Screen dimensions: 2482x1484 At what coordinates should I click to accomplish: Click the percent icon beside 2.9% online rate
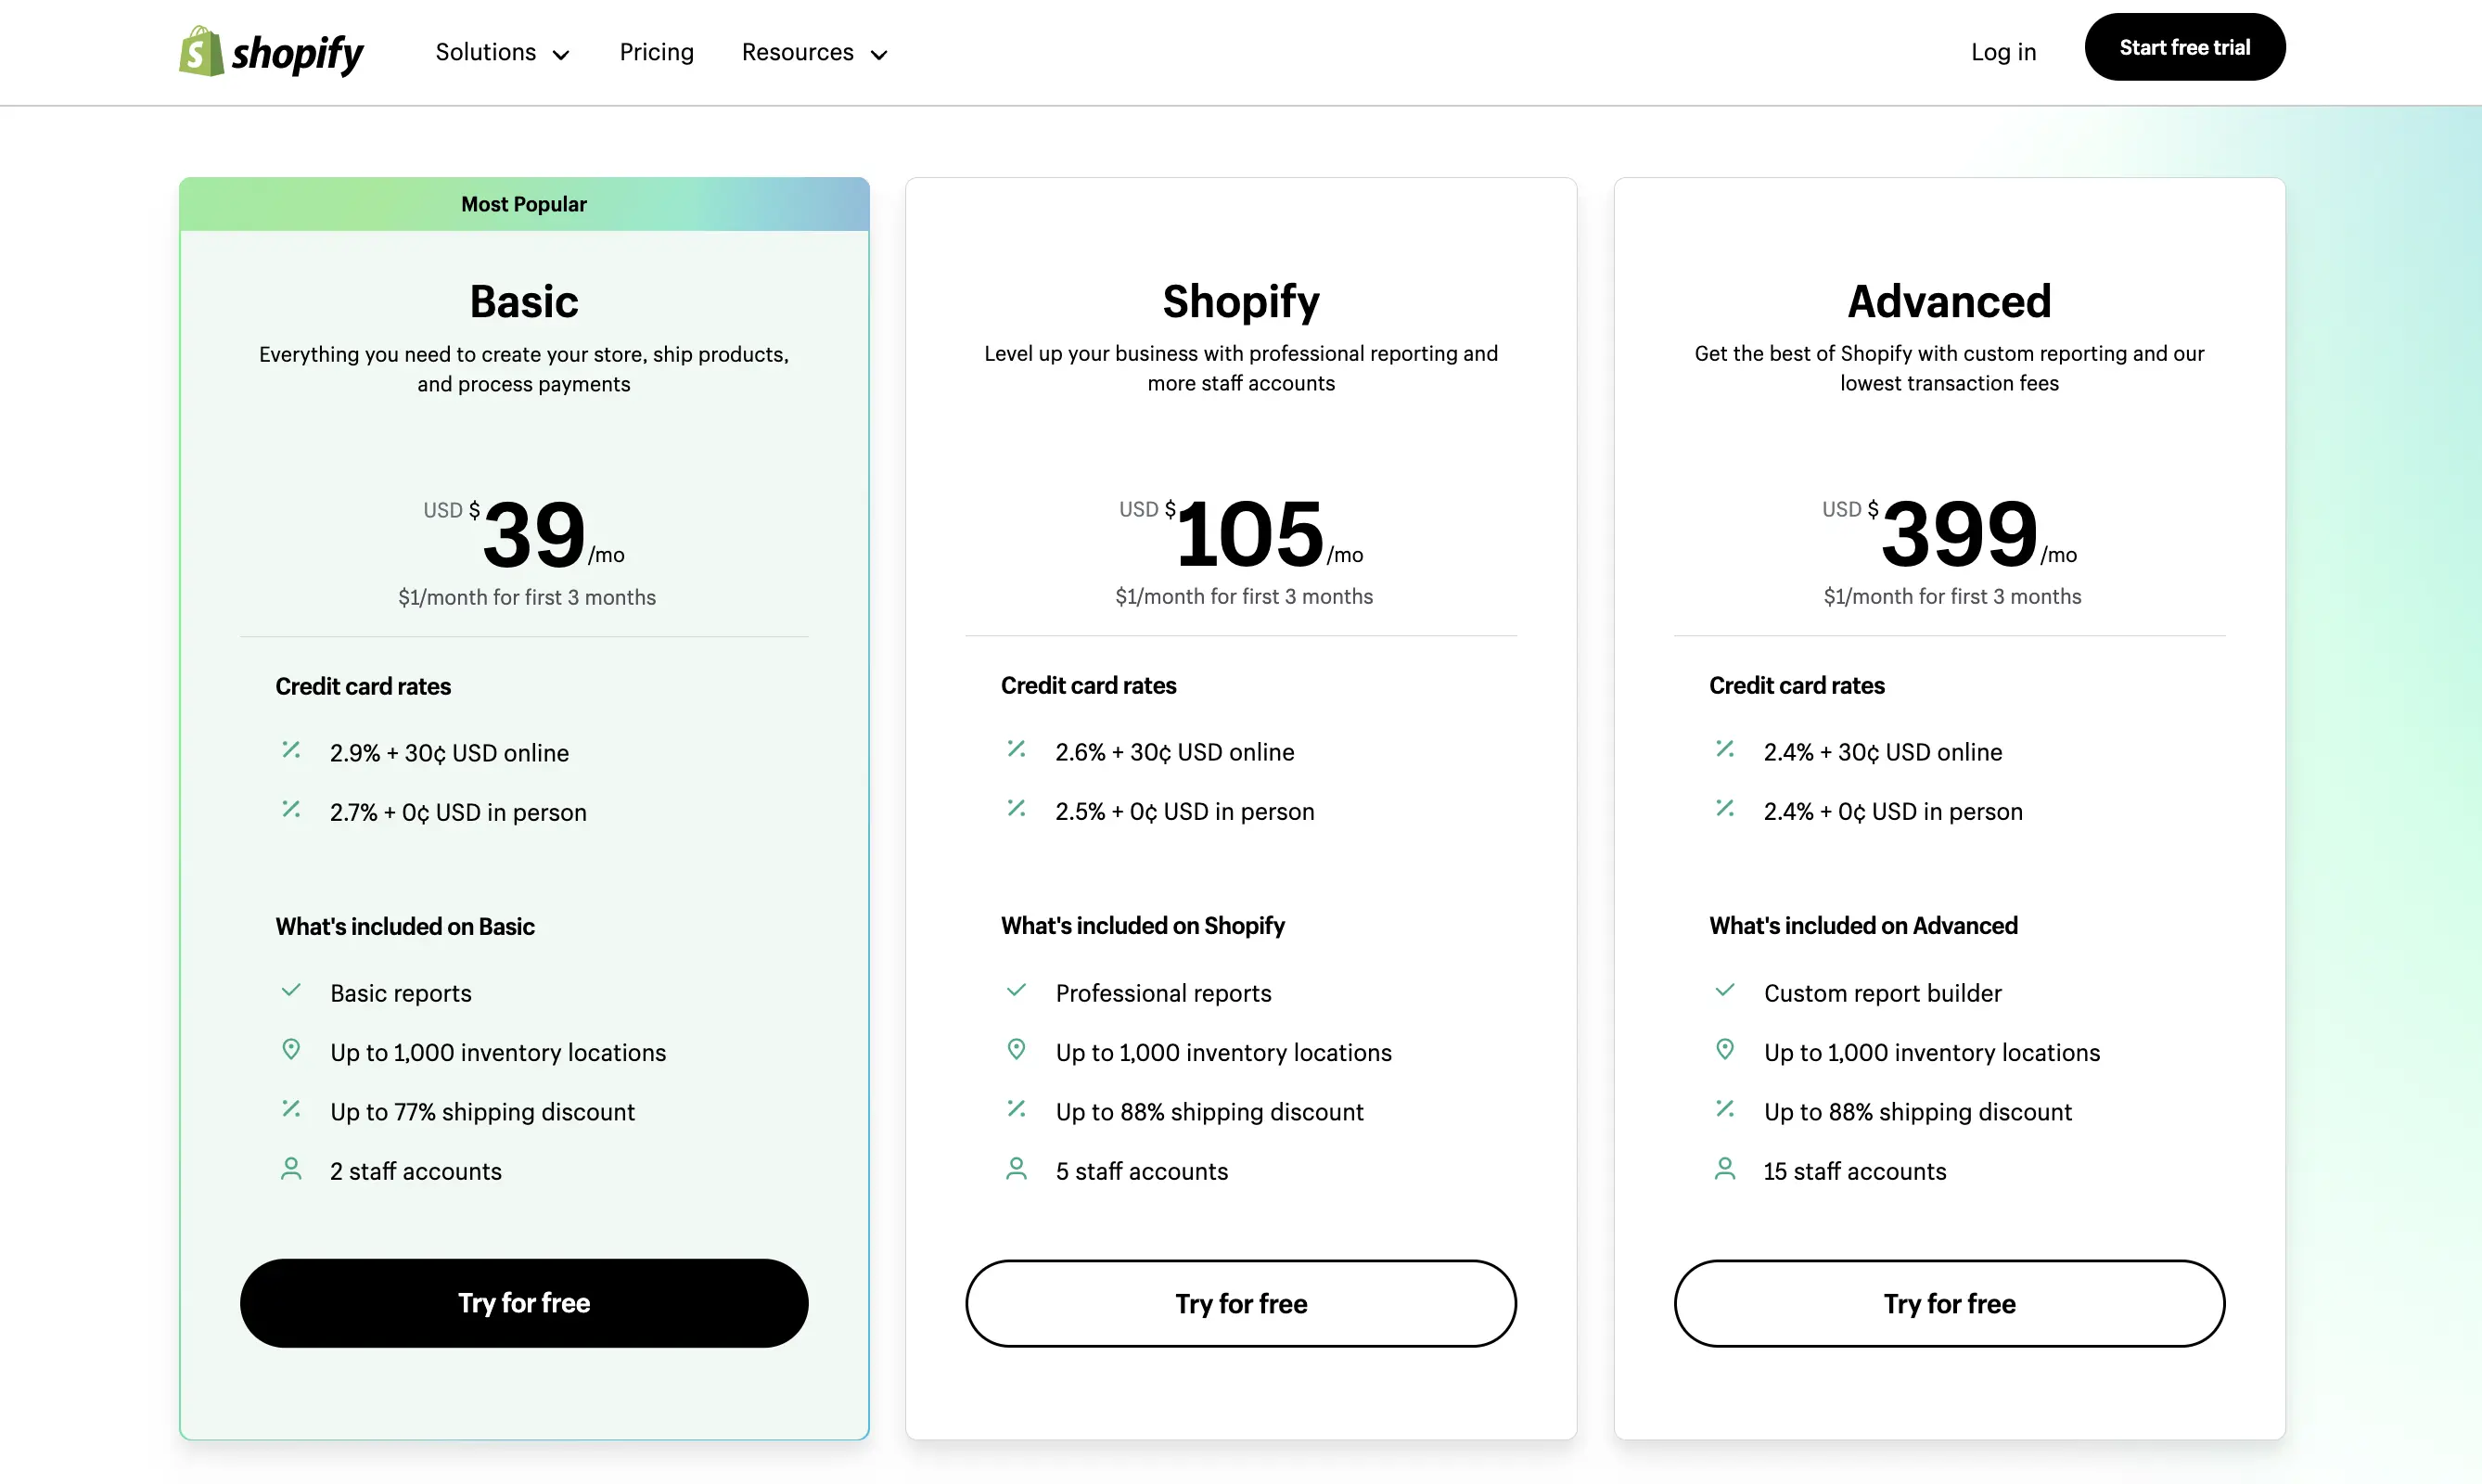pyautogui.click(x=292, y=751)
